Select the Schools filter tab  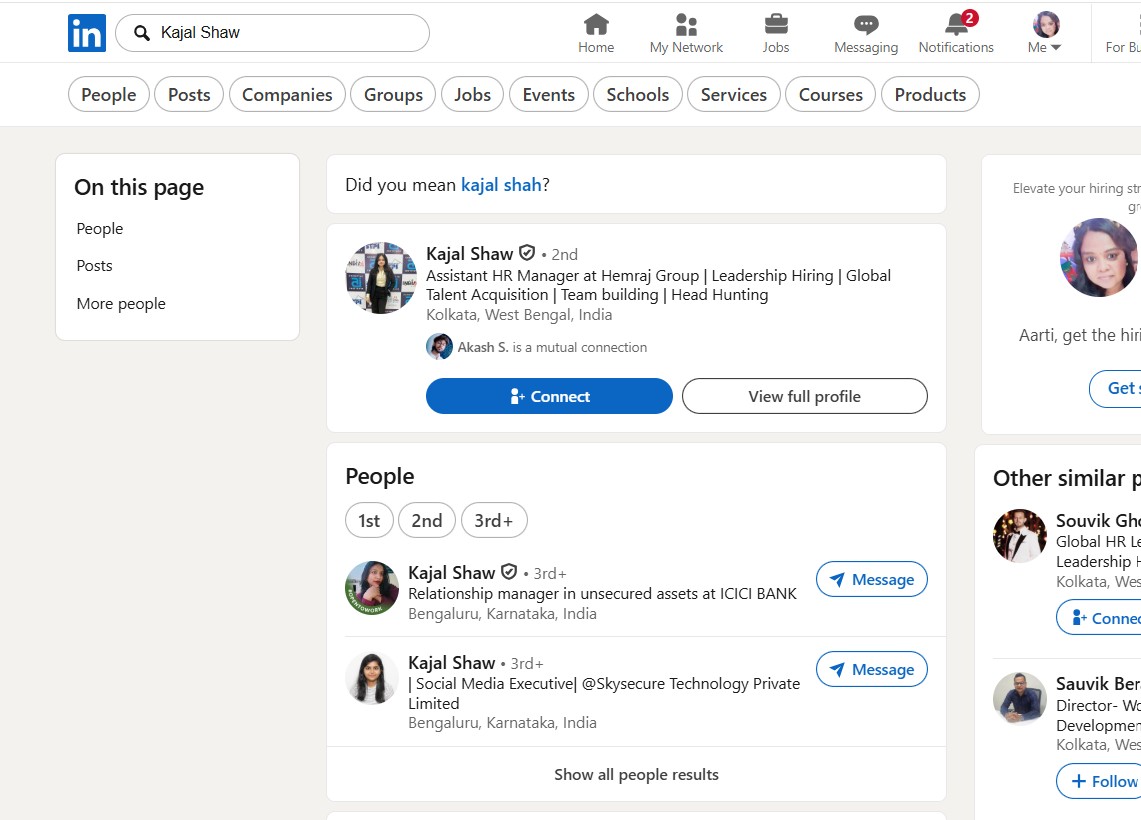pos(637,95)
